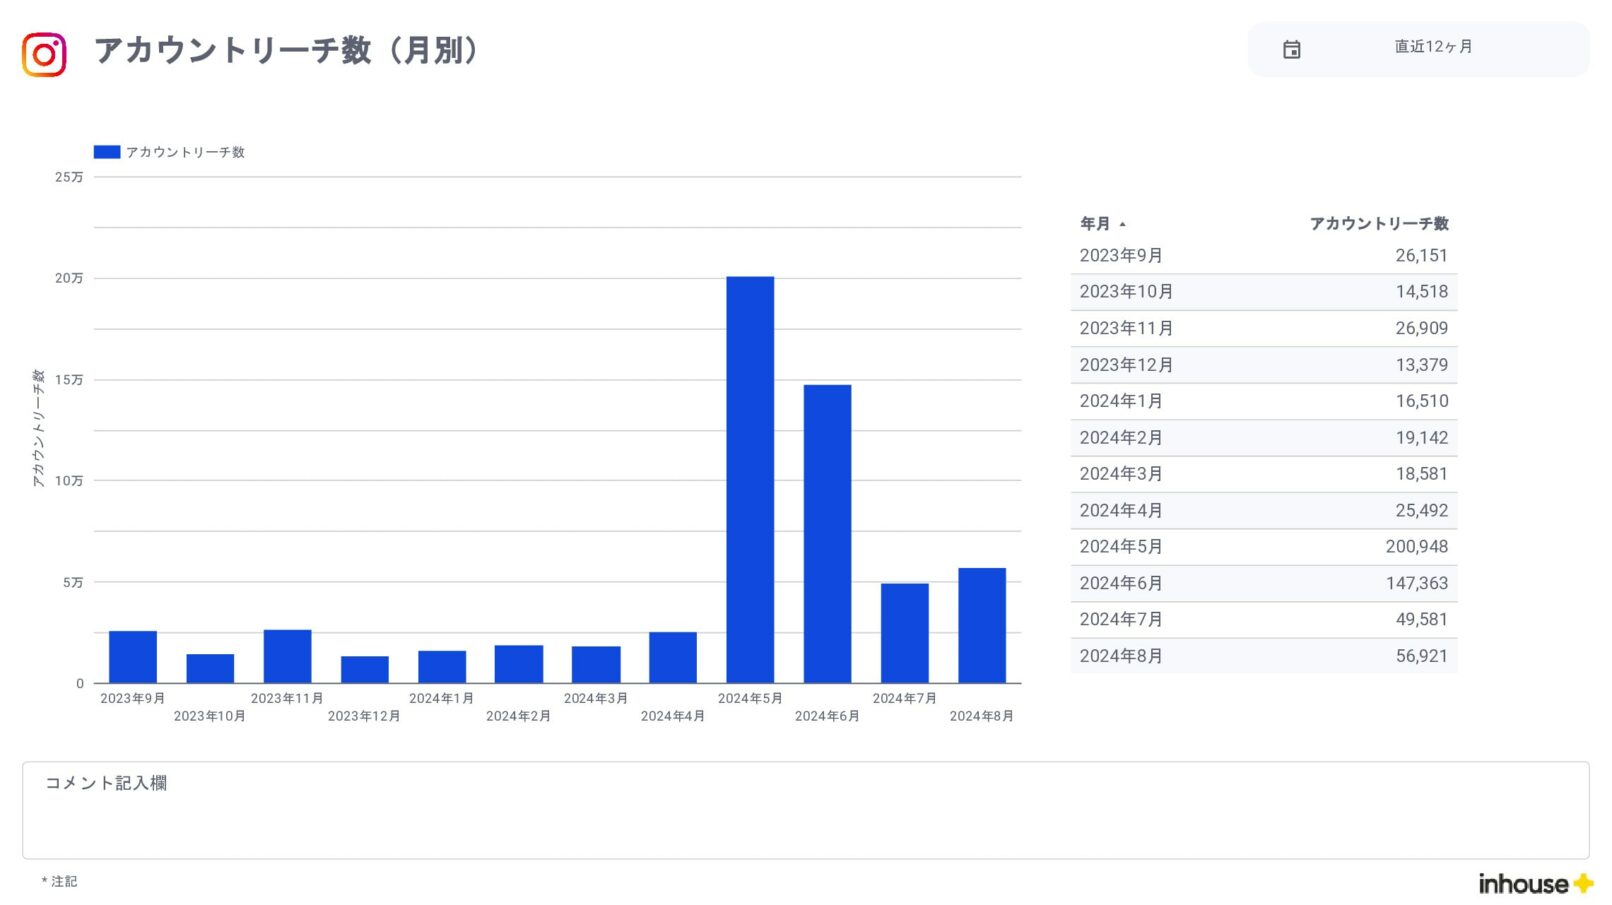Image resolution: width=1612 pixels, height=905 pixels.
Task: Click the 2023年9月 bar in chart
Action: (133, 656)
